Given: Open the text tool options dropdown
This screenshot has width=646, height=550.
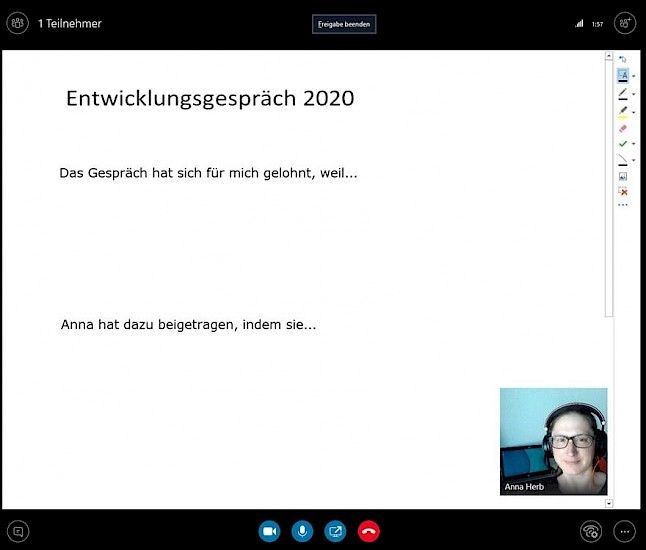Looking at the screenshot, I should [x=634, y=76].
